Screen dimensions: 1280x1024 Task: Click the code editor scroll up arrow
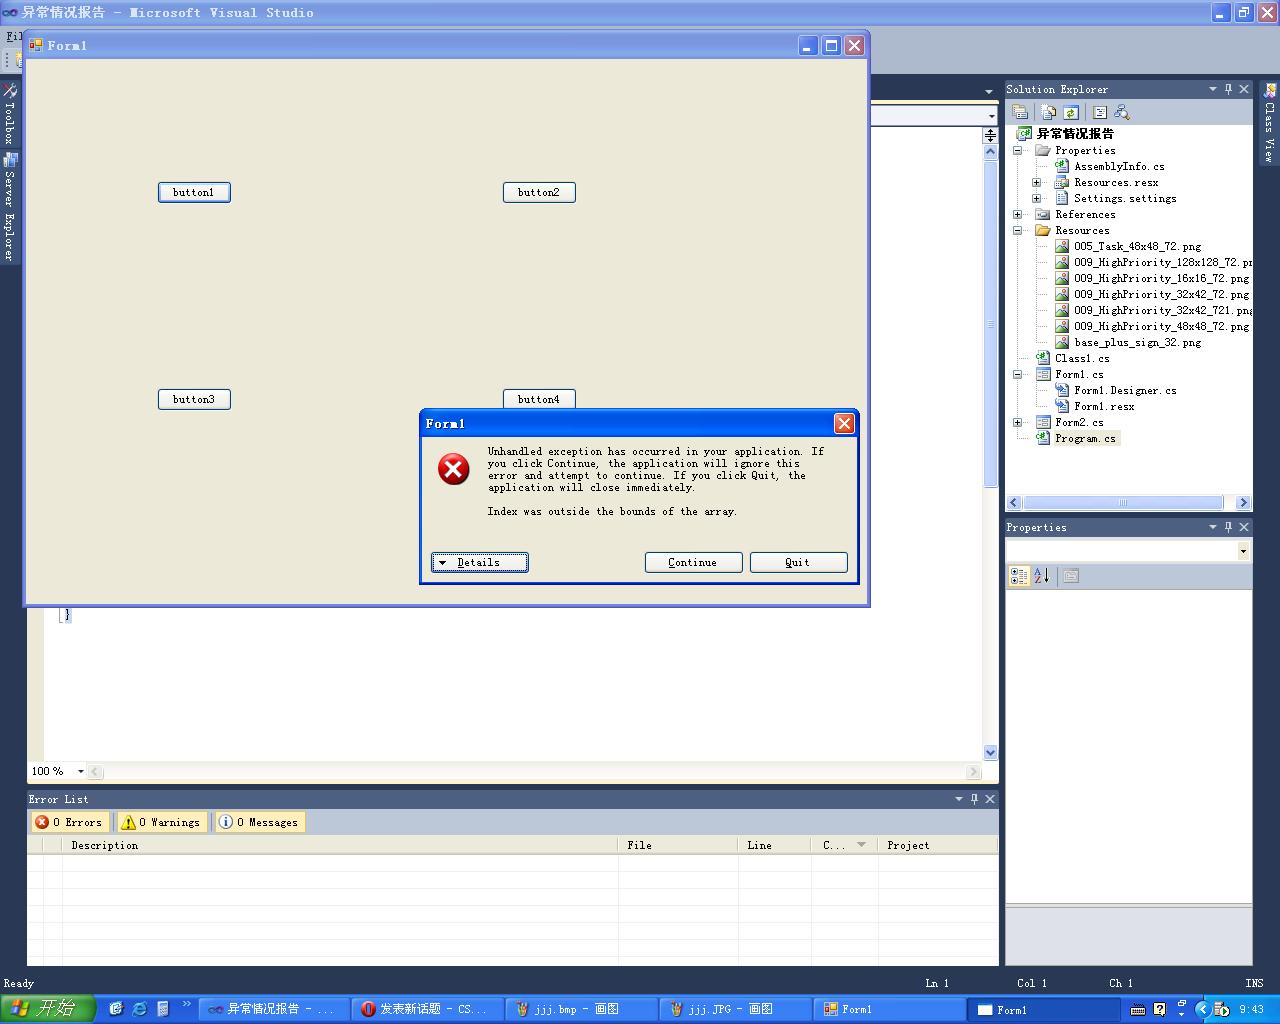coord(990,152)
